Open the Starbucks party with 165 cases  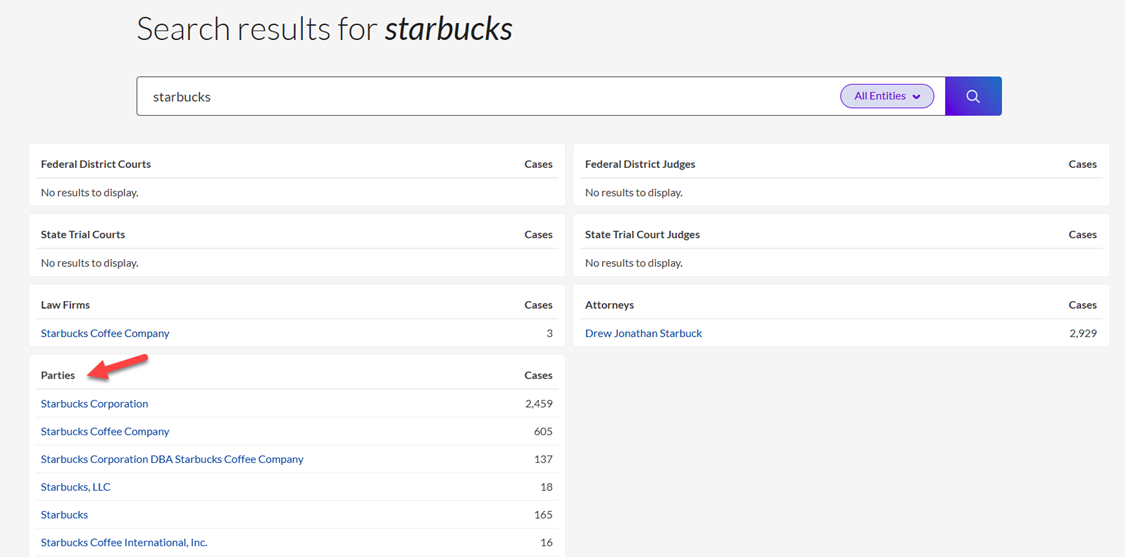click(x=64, y=515)
